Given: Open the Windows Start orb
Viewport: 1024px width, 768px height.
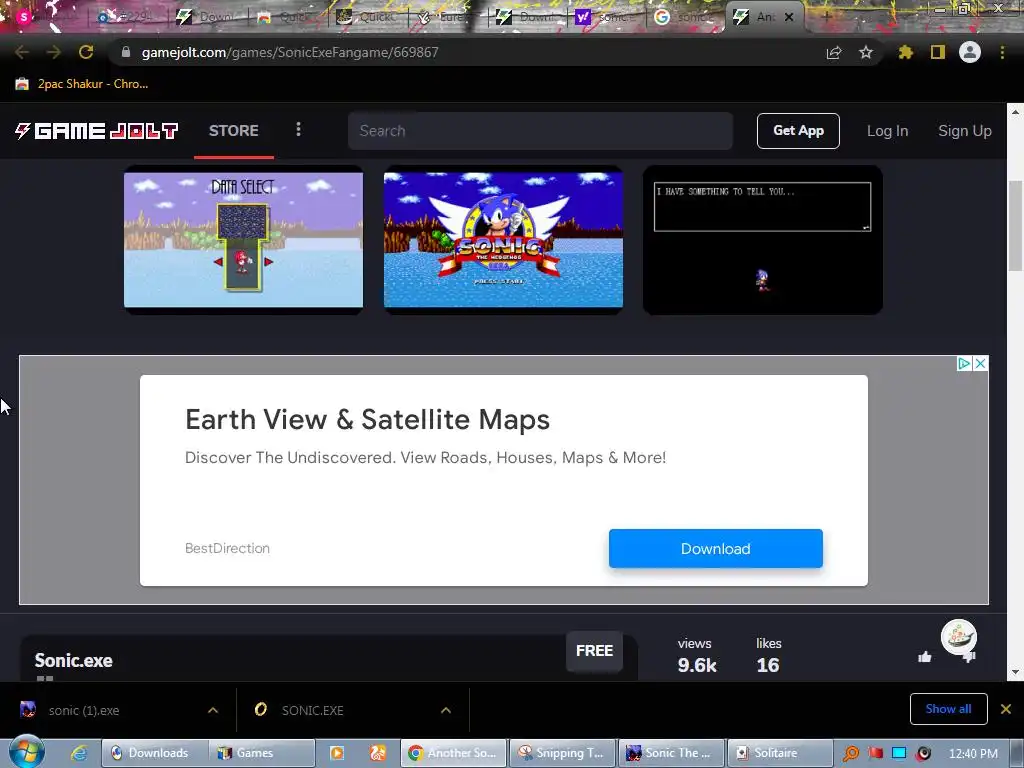Looking at the screenshot, I should click(26, 752).
